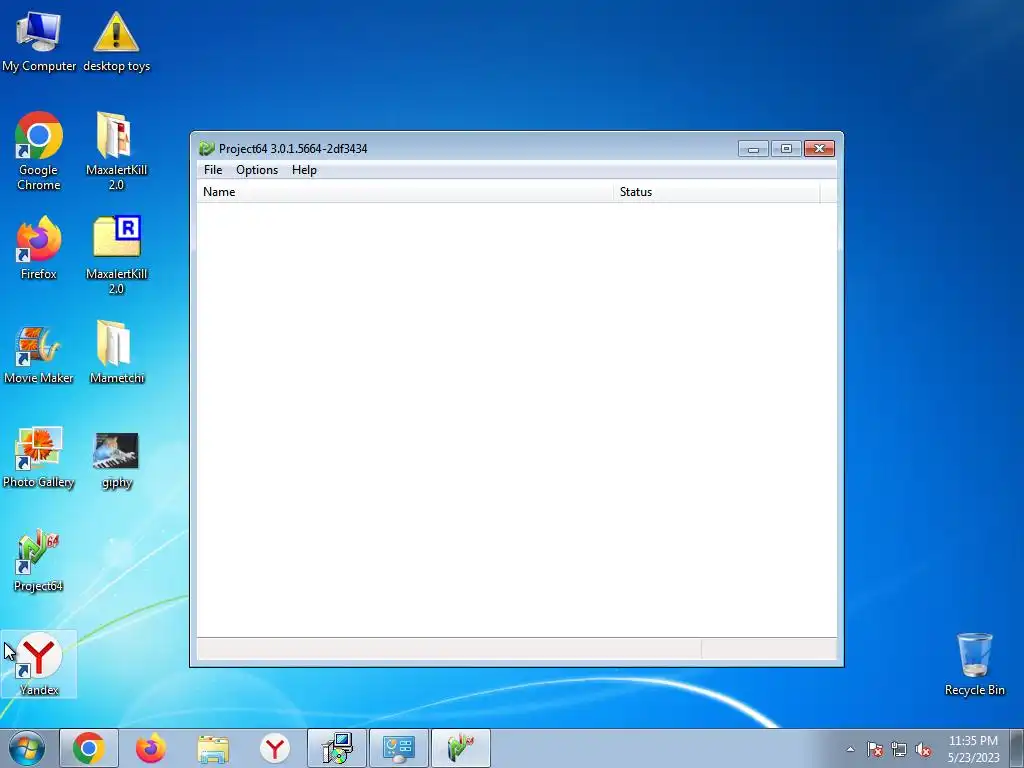
Task: Open the Options menu in Project64
Action: click(x=257, y=170)
